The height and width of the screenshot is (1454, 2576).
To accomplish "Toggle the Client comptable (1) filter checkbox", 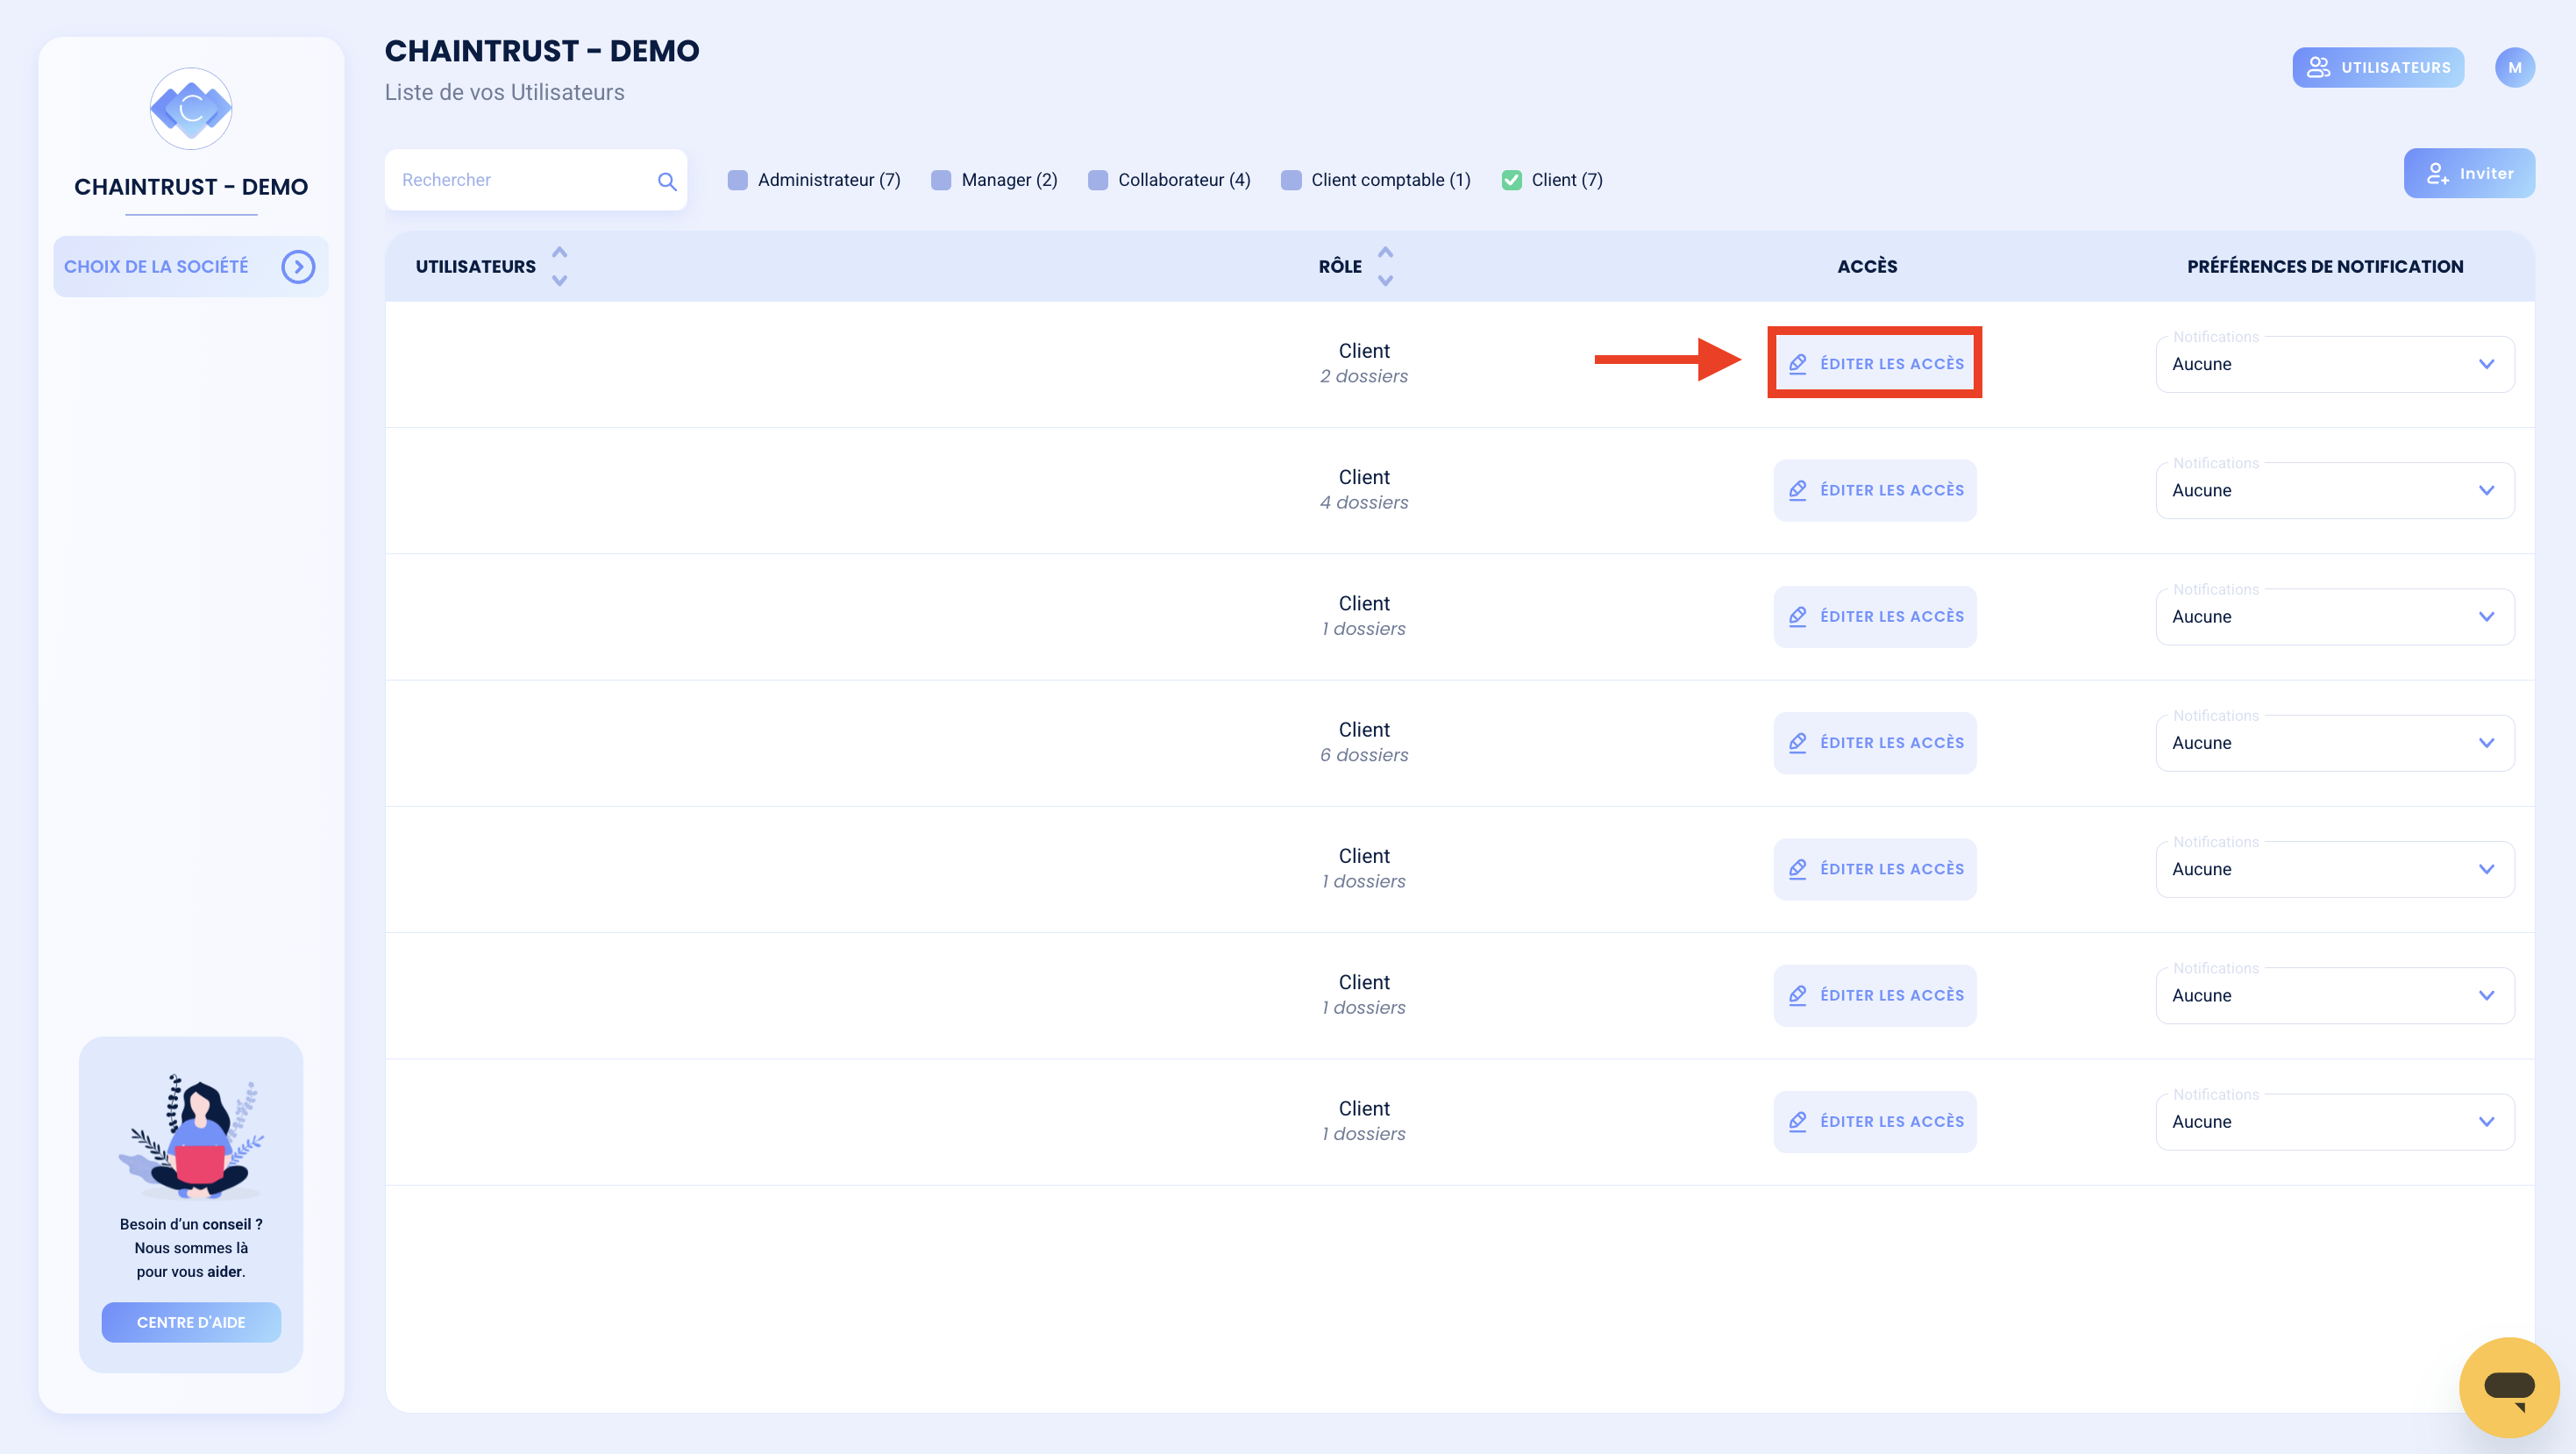I will pos(1291,180).
